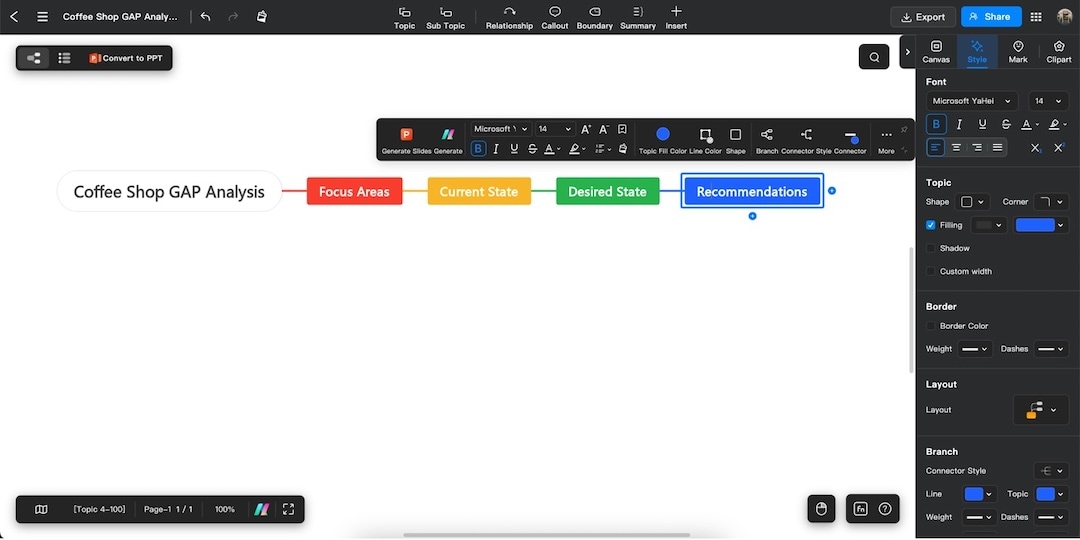This screenshot has width=1080, height=540.
Task: Open Connector Style in floating toolbar
Action: click(x=806, y=139)
